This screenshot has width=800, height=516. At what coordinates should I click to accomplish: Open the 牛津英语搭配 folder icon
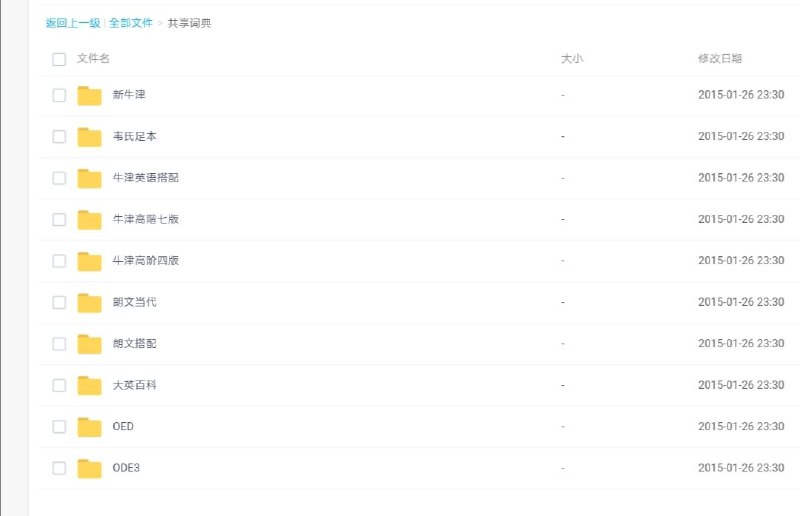coord(89,178)
